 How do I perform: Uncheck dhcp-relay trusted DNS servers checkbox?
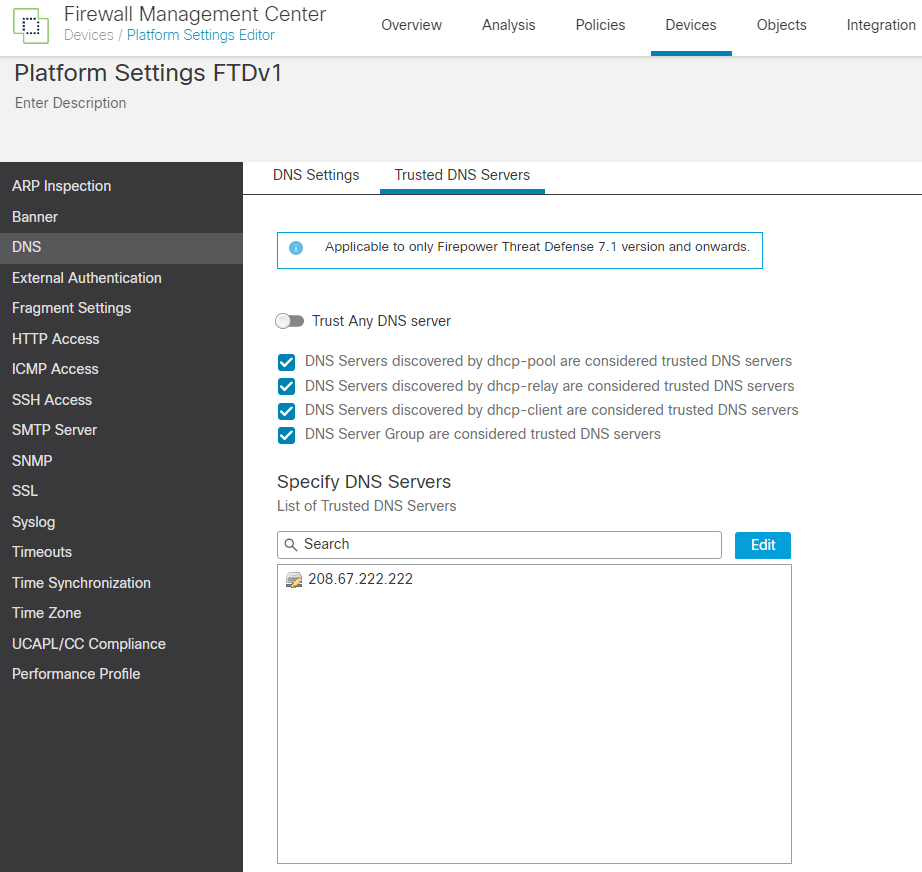[x=286, y=386]
